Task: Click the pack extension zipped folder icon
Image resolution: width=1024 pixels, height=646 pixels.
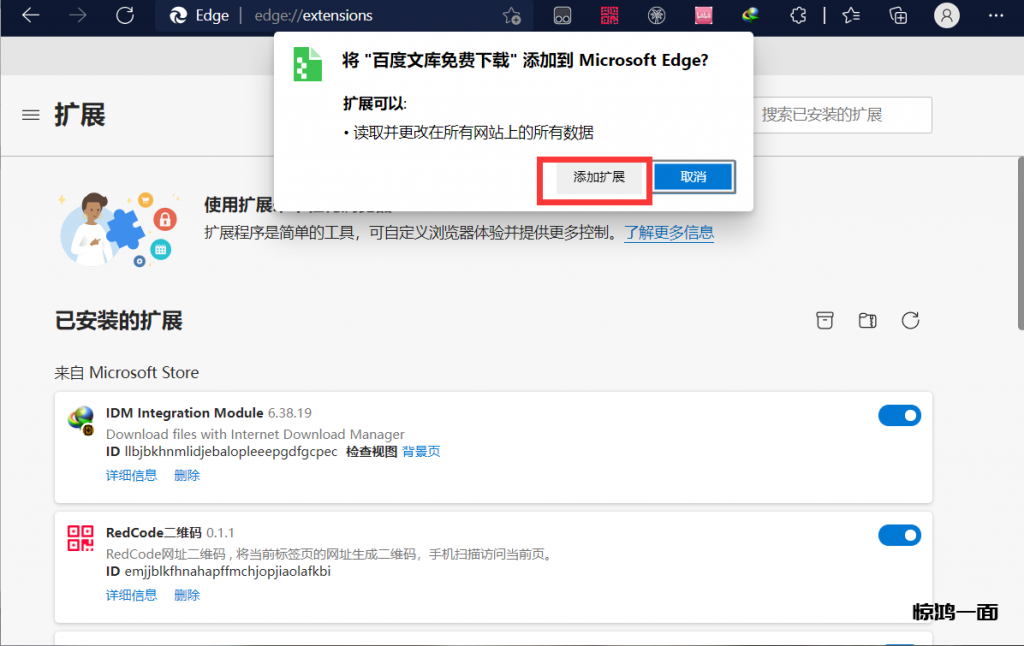Action: [x=867, y=320]
